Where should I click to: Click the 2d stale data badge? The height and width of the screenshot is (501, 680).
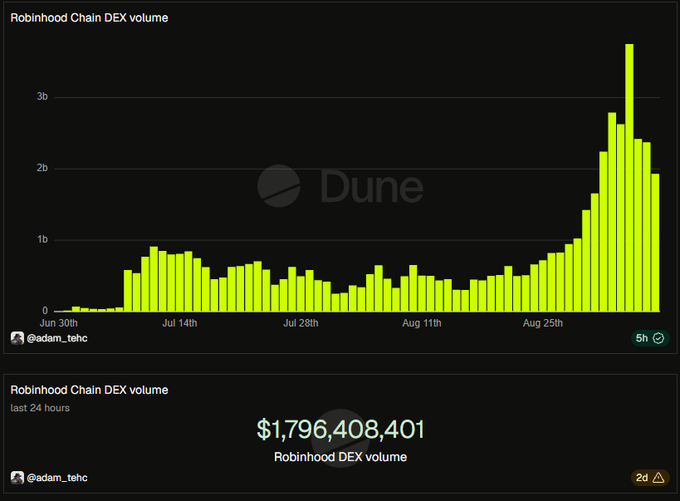(650, 478)
